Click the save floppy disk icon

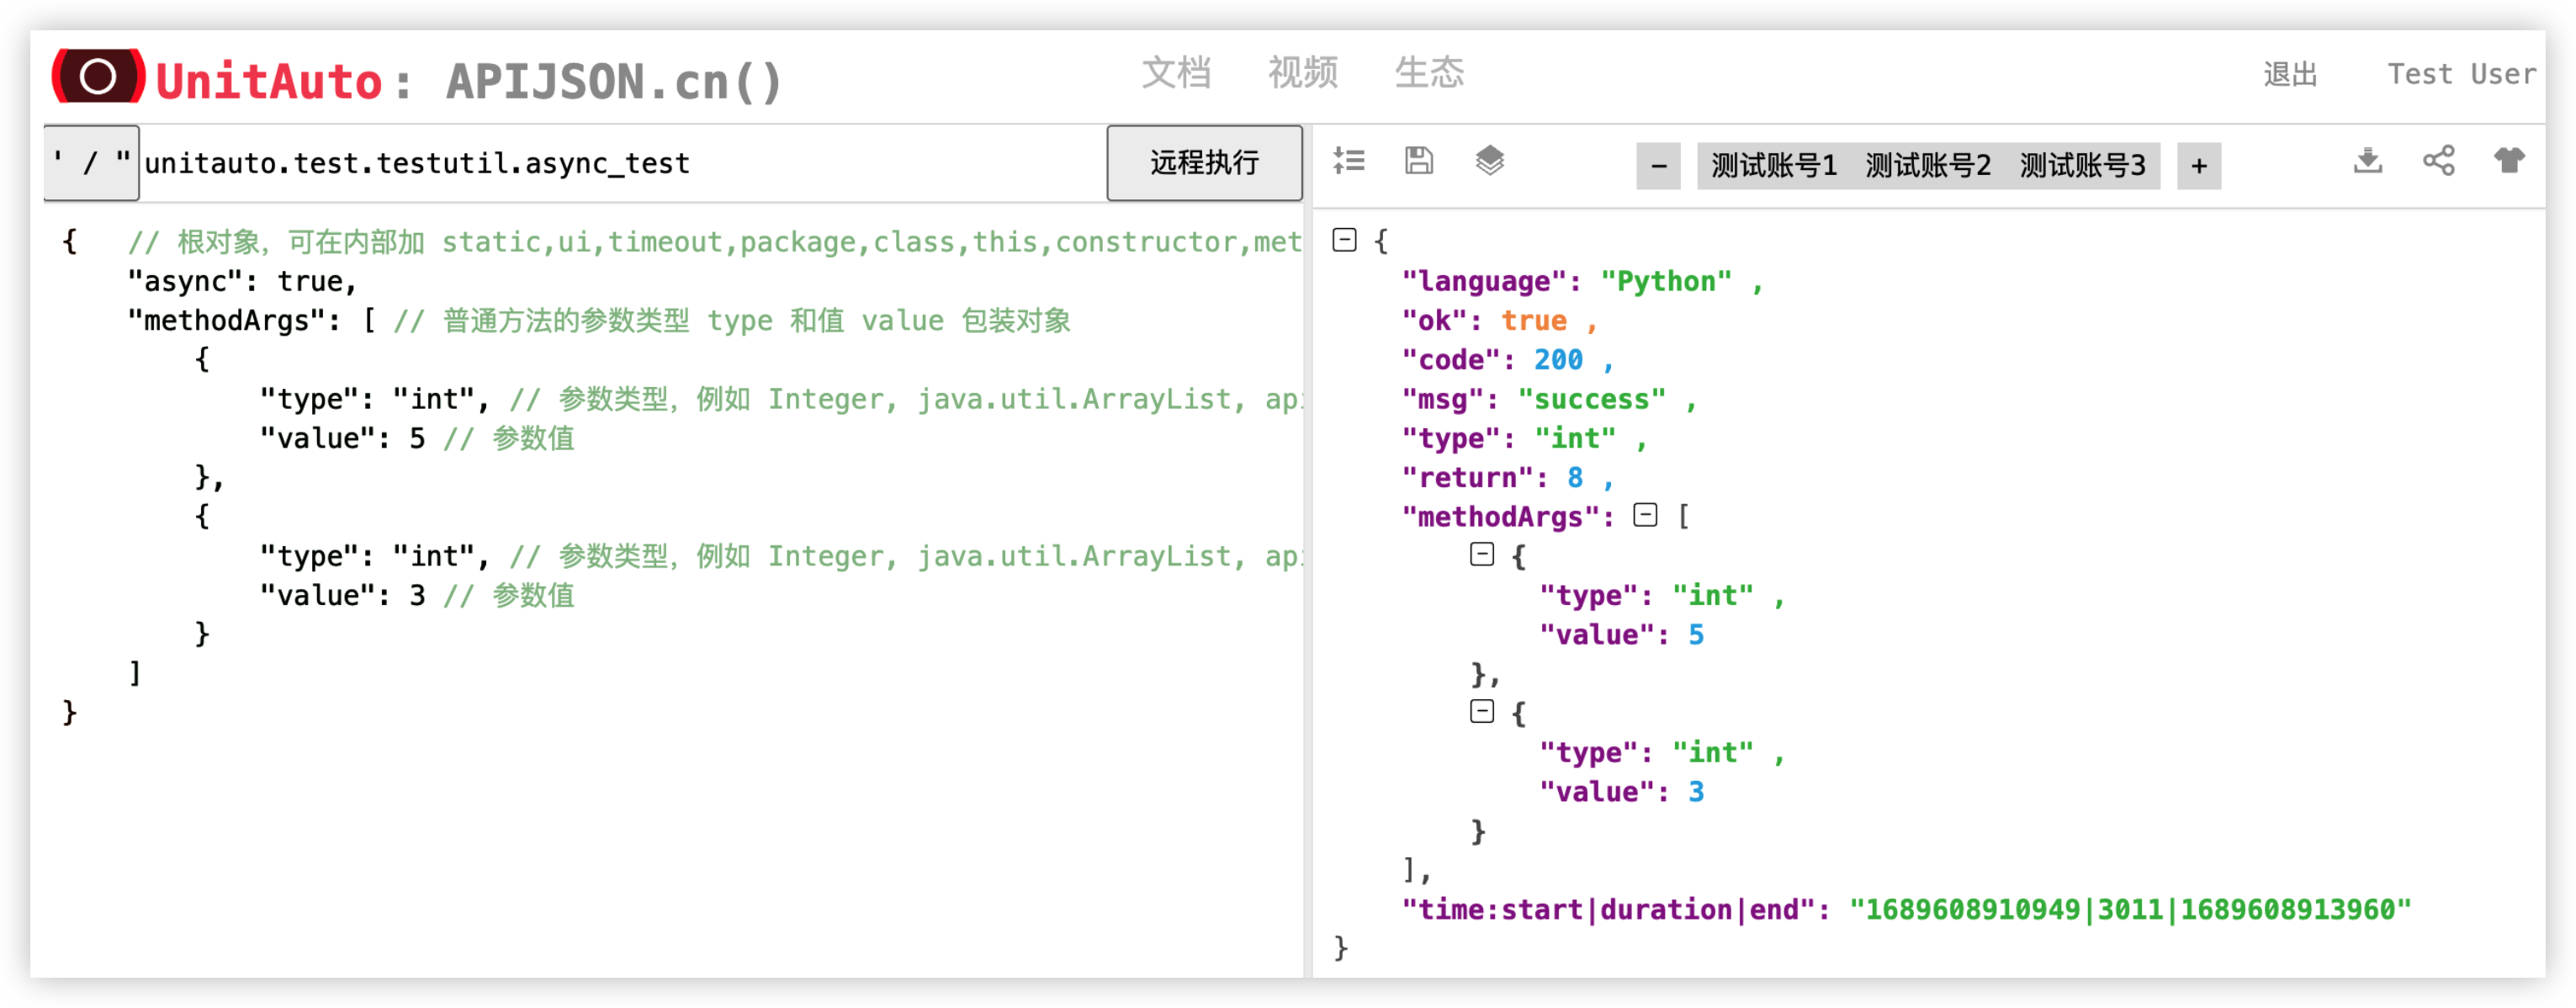[x=1419, y=160]
